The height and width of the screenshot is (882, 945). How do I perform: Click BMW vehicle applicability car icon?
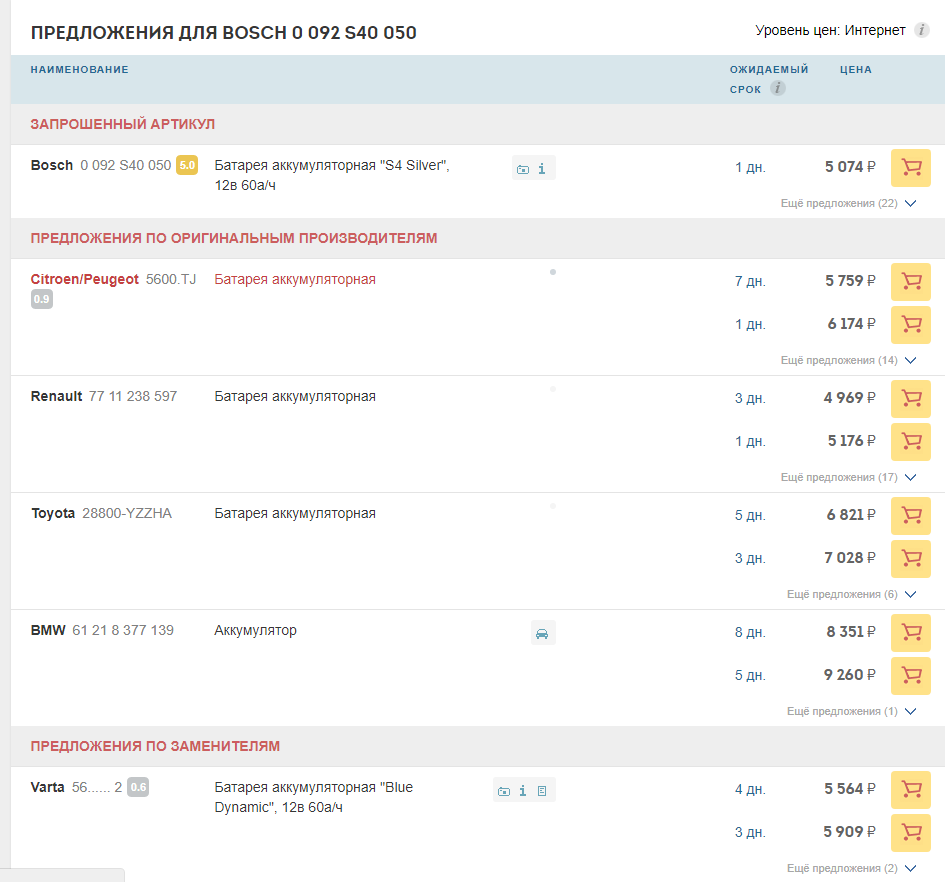(542, 633)
